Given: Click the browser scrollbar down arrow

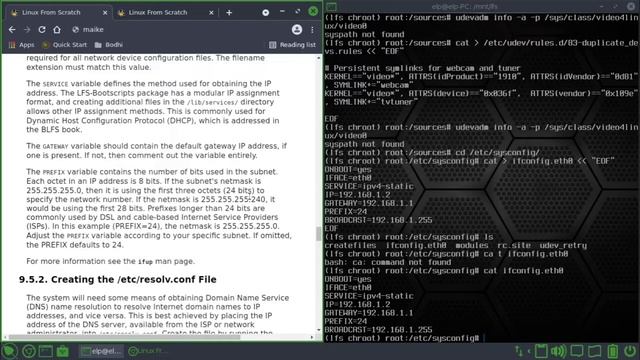Looking at the screenshot, I should (318, 330).
